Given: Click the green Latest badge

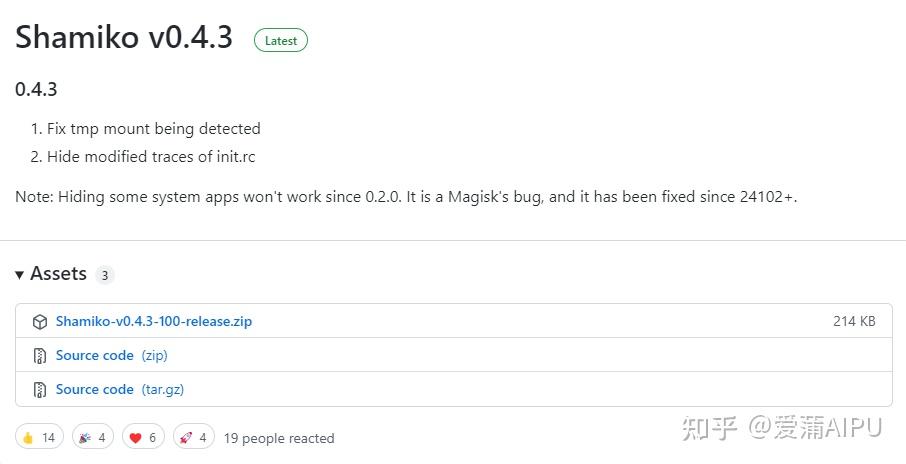Looking at the screenshot, I should (281, 41).
